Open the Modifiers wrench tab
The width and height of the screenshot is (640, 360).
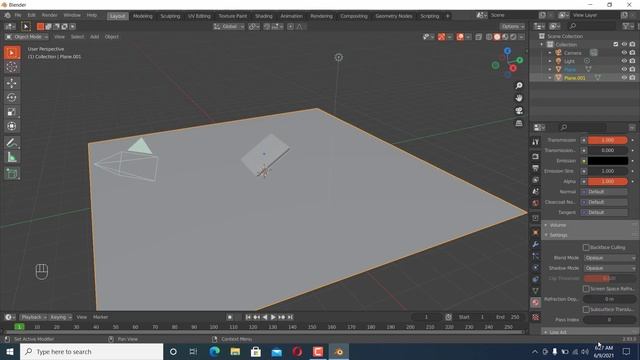[536, 244]
